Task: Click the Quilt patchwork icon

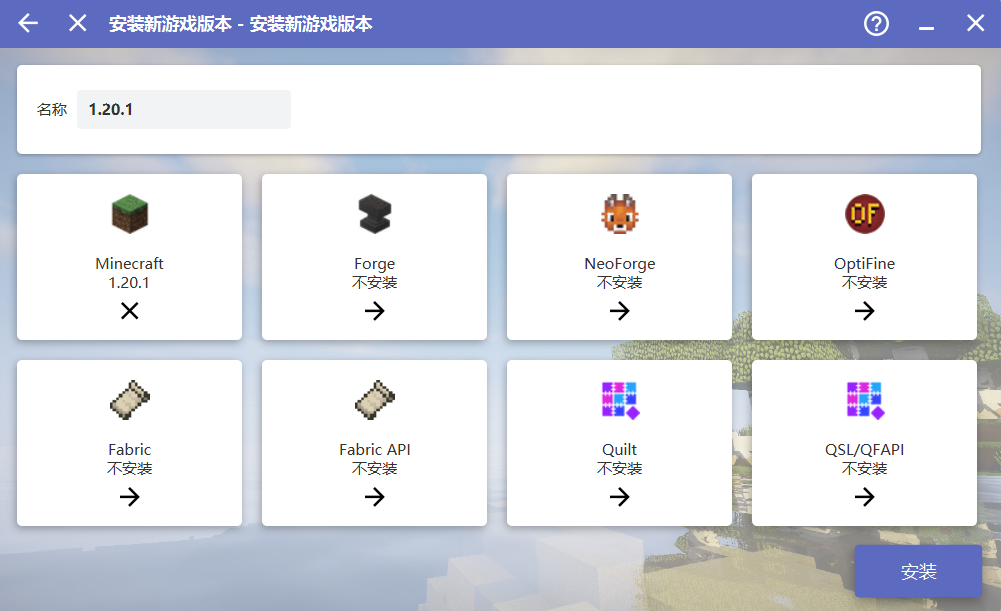Action: (620, 400)
